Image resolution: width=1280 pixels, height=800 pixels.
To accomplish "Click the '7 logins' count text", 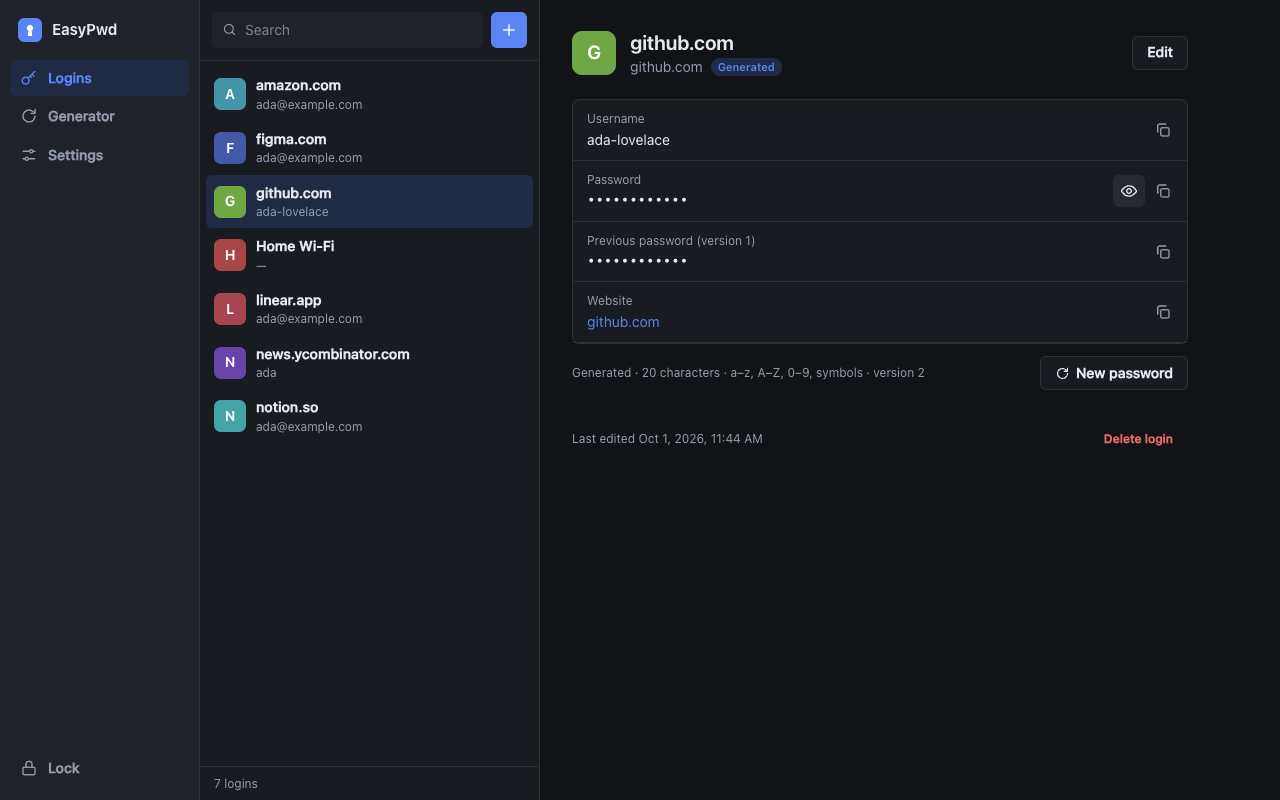I will [236, 784].
